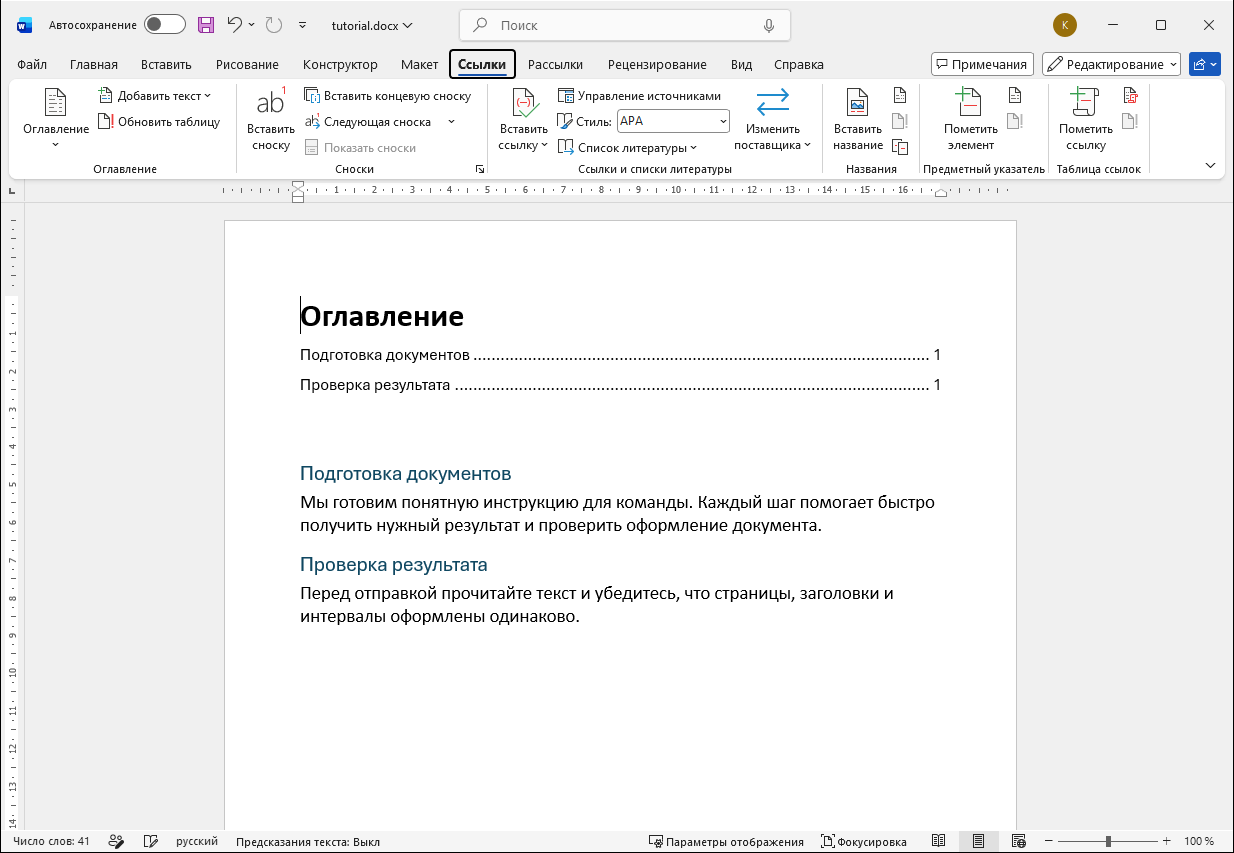Click Вставить концевую сноску
Image resolution: width=1234 pixels, height=853 pixels.
(x=387, y=96)
